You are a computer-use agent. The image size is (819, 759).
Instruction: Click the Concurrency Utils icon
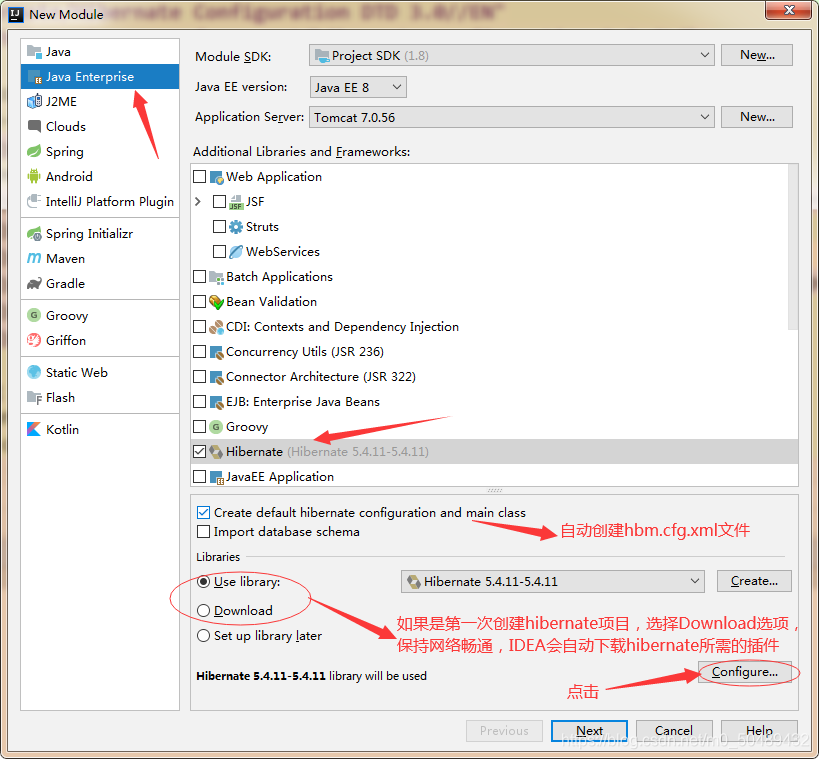[x=216, y=352]
